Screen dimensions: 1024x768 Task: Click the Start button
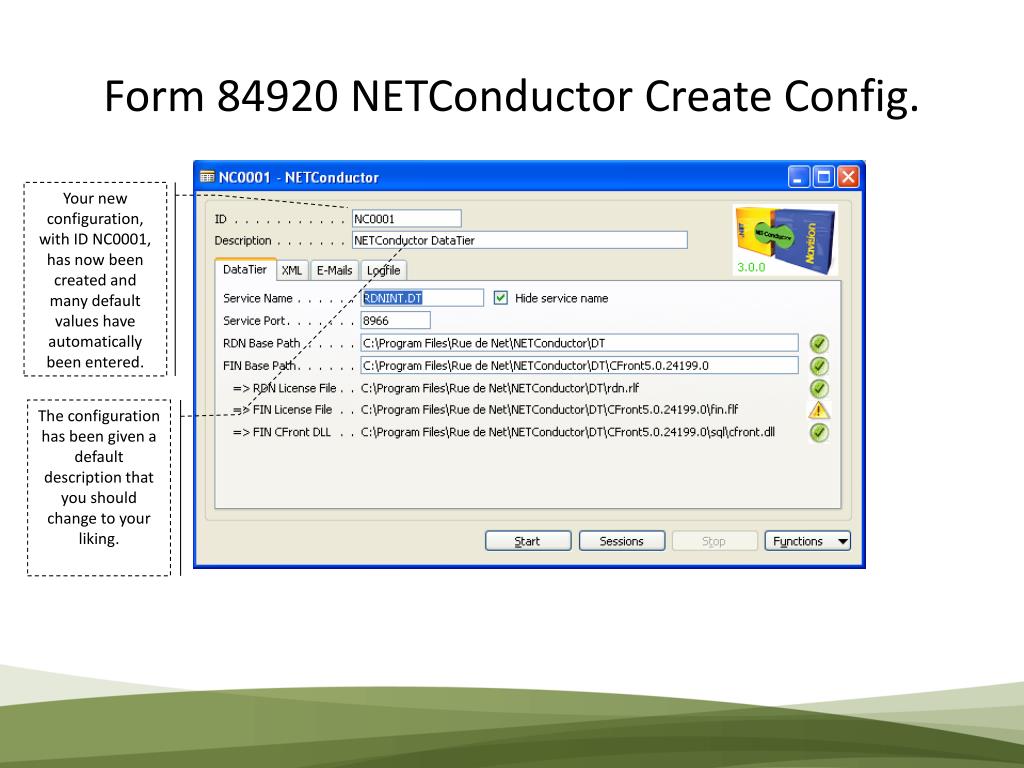click(528, 541)
